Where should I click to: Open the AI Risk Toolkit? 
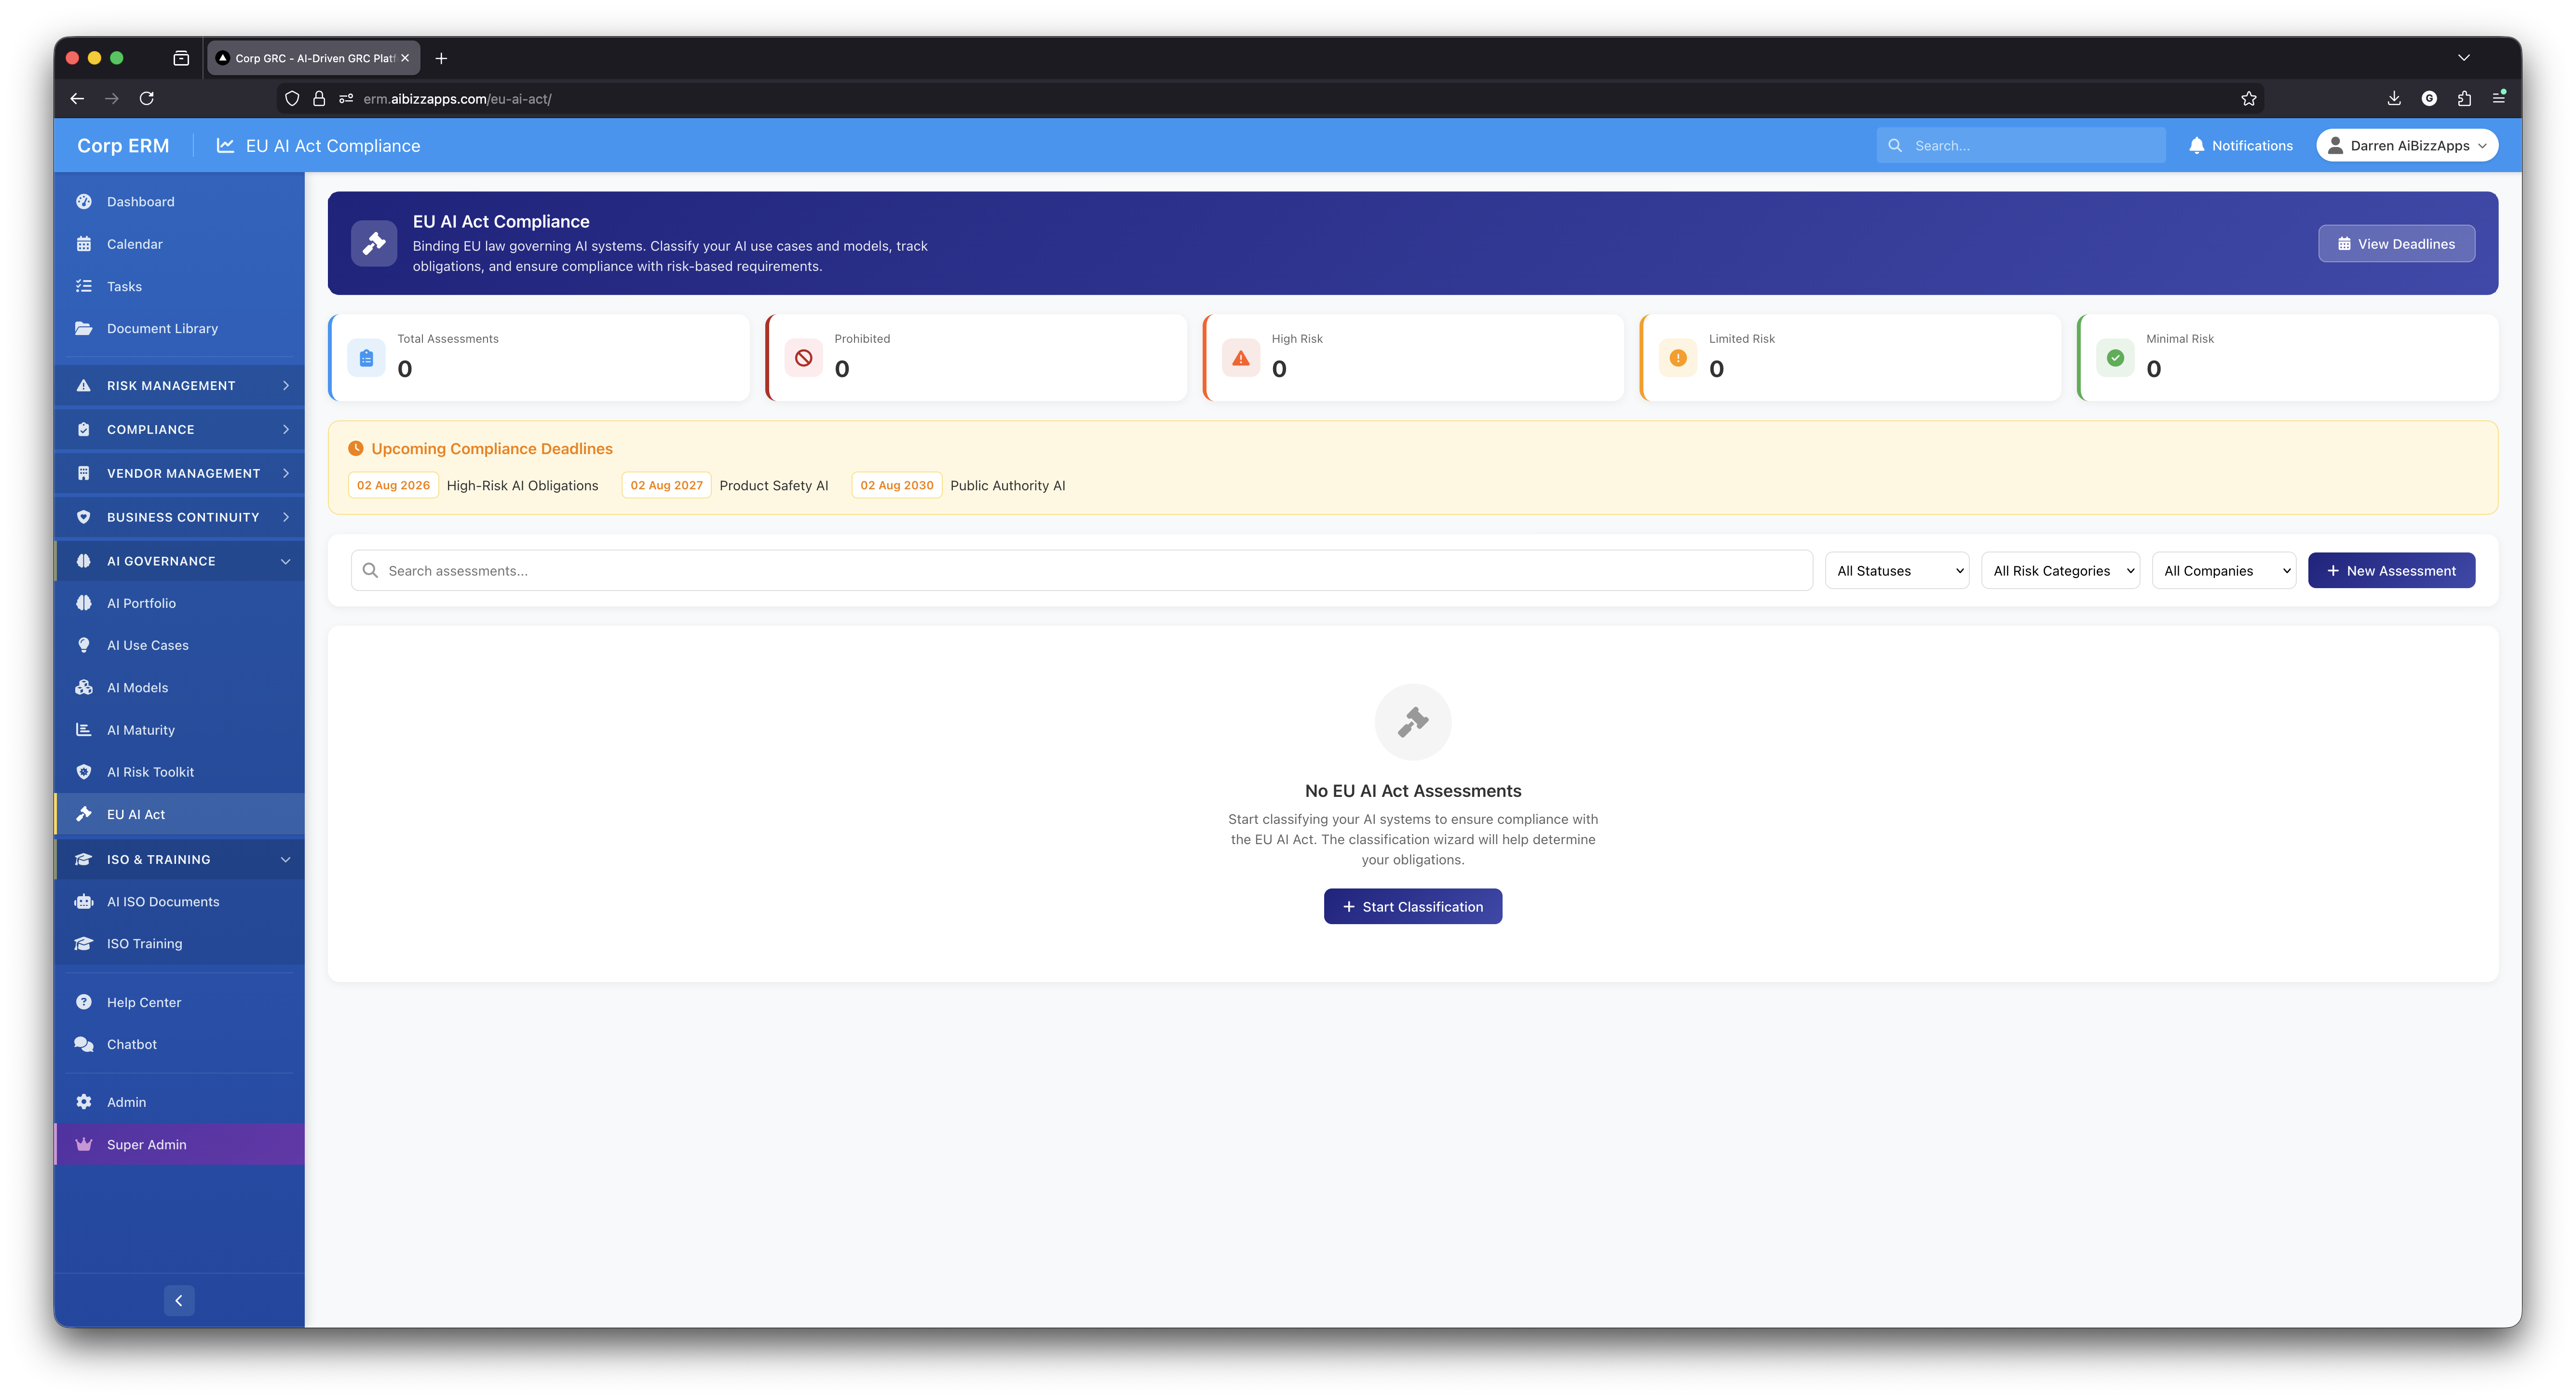coord(150,771)
